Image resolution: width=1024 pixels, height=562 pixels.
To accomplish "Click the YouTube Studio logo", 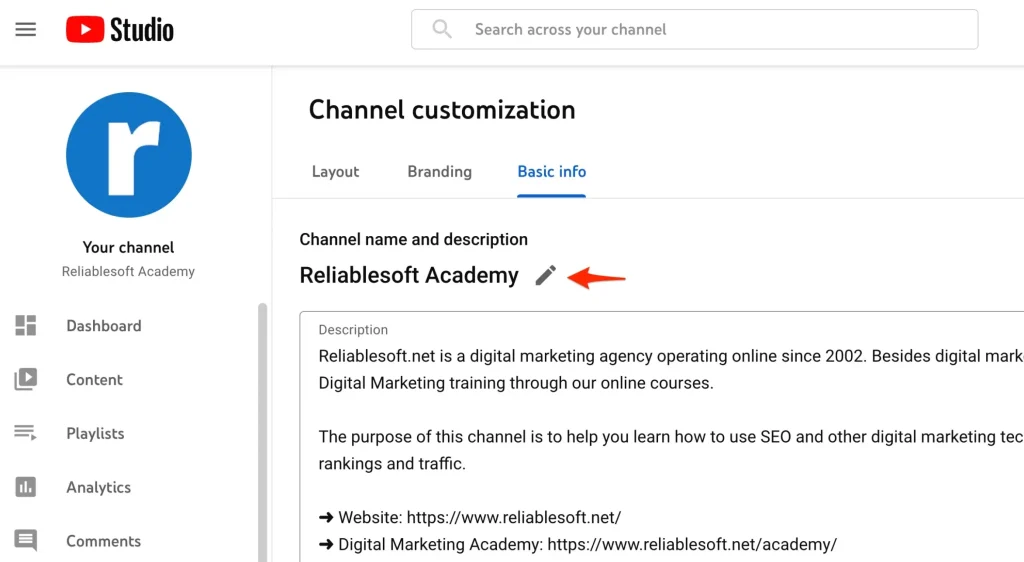I will 120,30.
